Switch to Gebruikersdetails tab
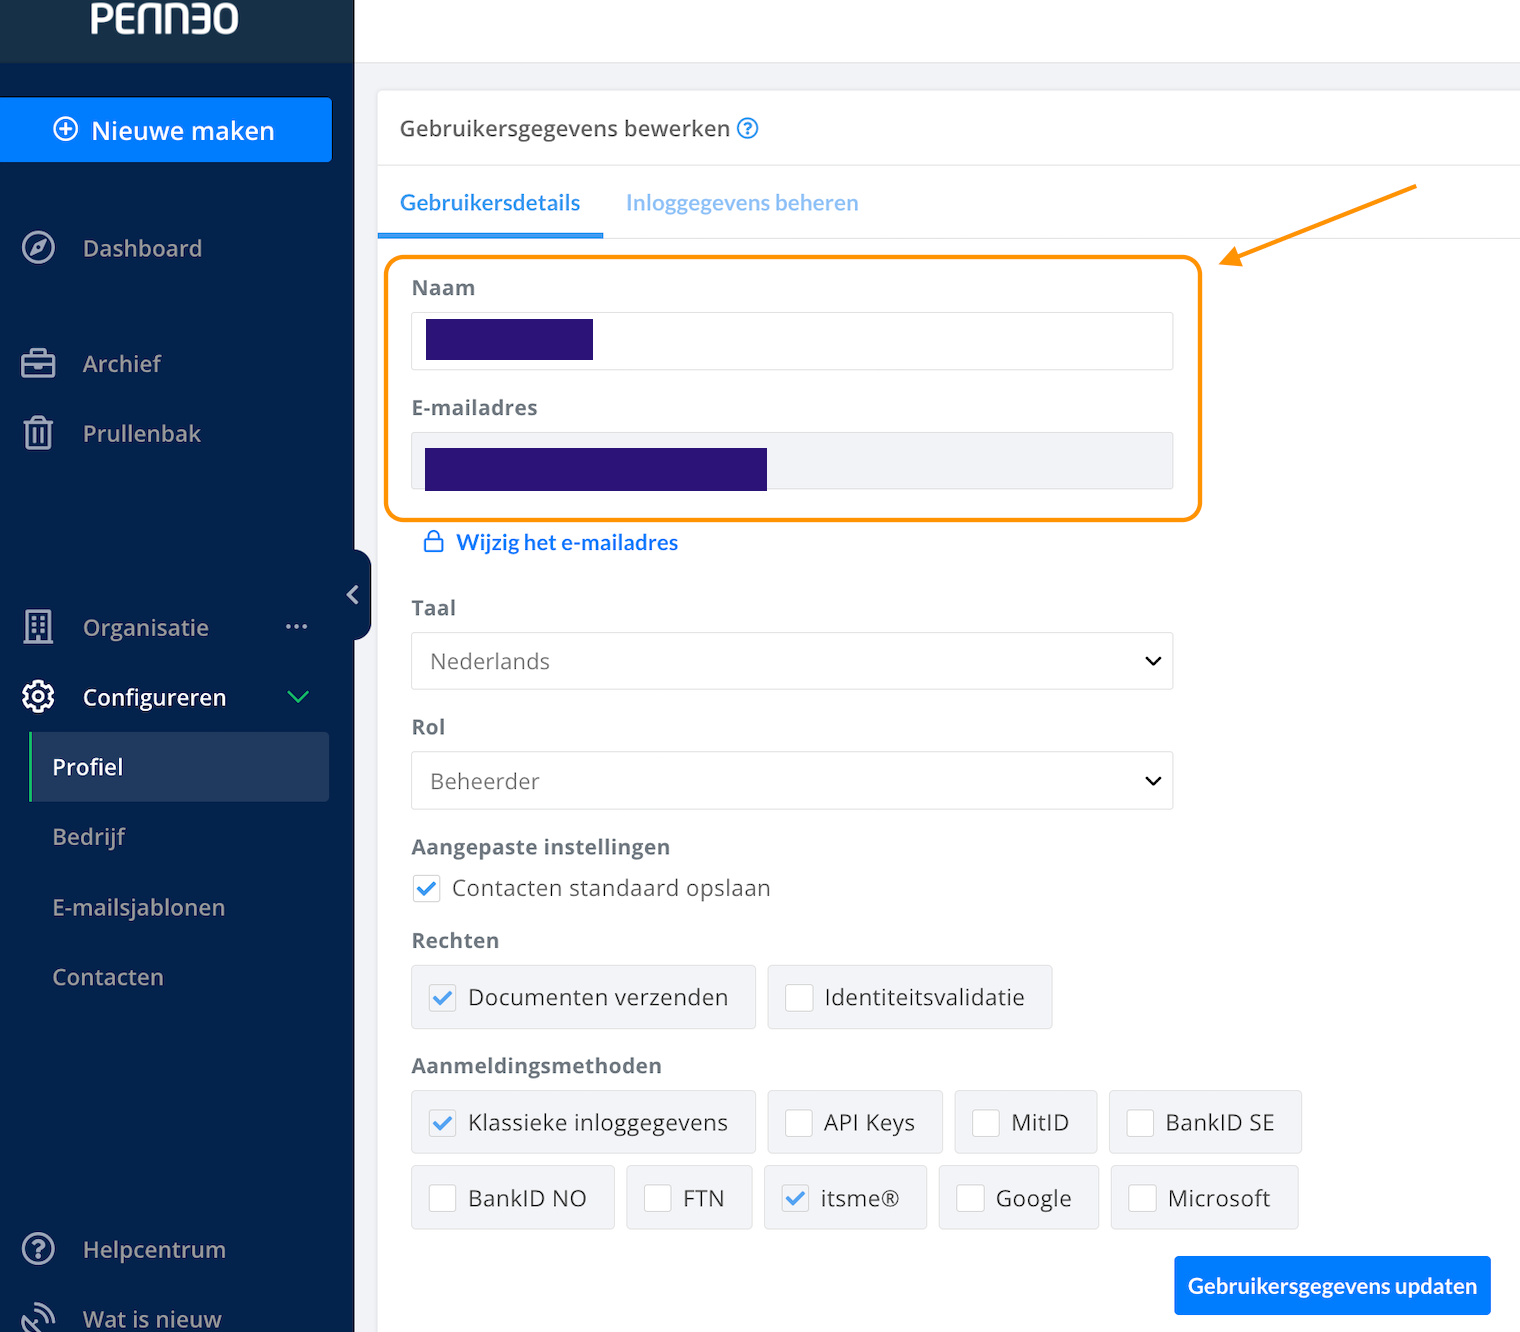 490,202
